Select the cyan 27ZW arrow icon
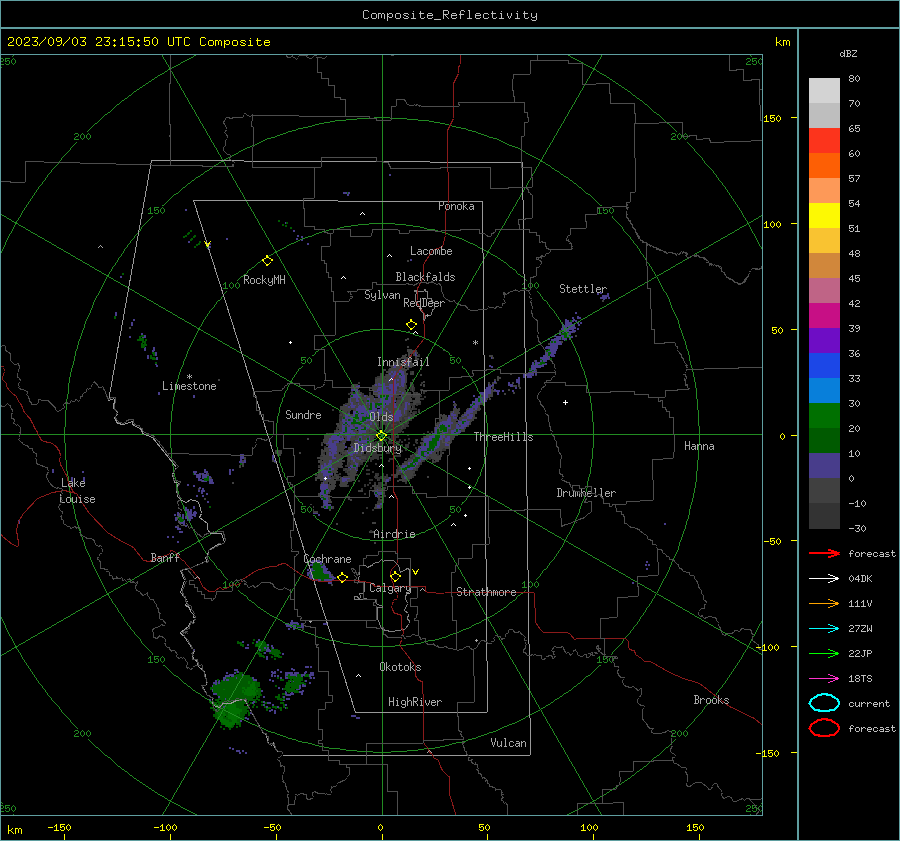Viewport: 900px width, 841px height. coord(824,629)
